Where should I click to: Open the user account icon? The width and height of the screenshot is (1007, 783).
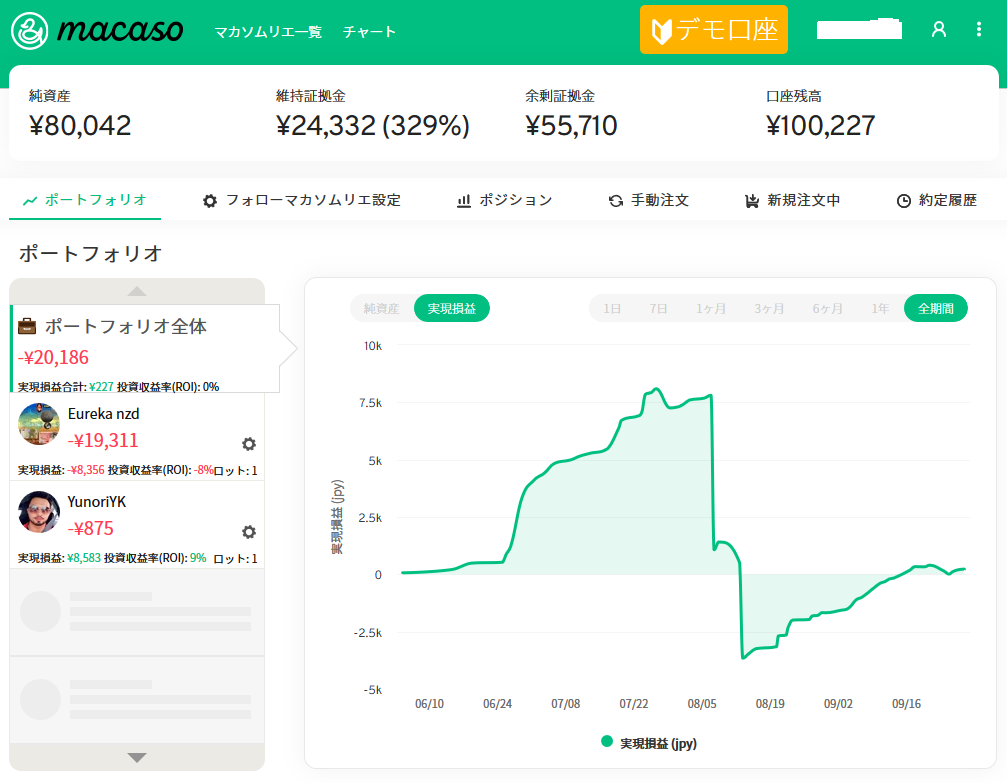click(938, 30)
